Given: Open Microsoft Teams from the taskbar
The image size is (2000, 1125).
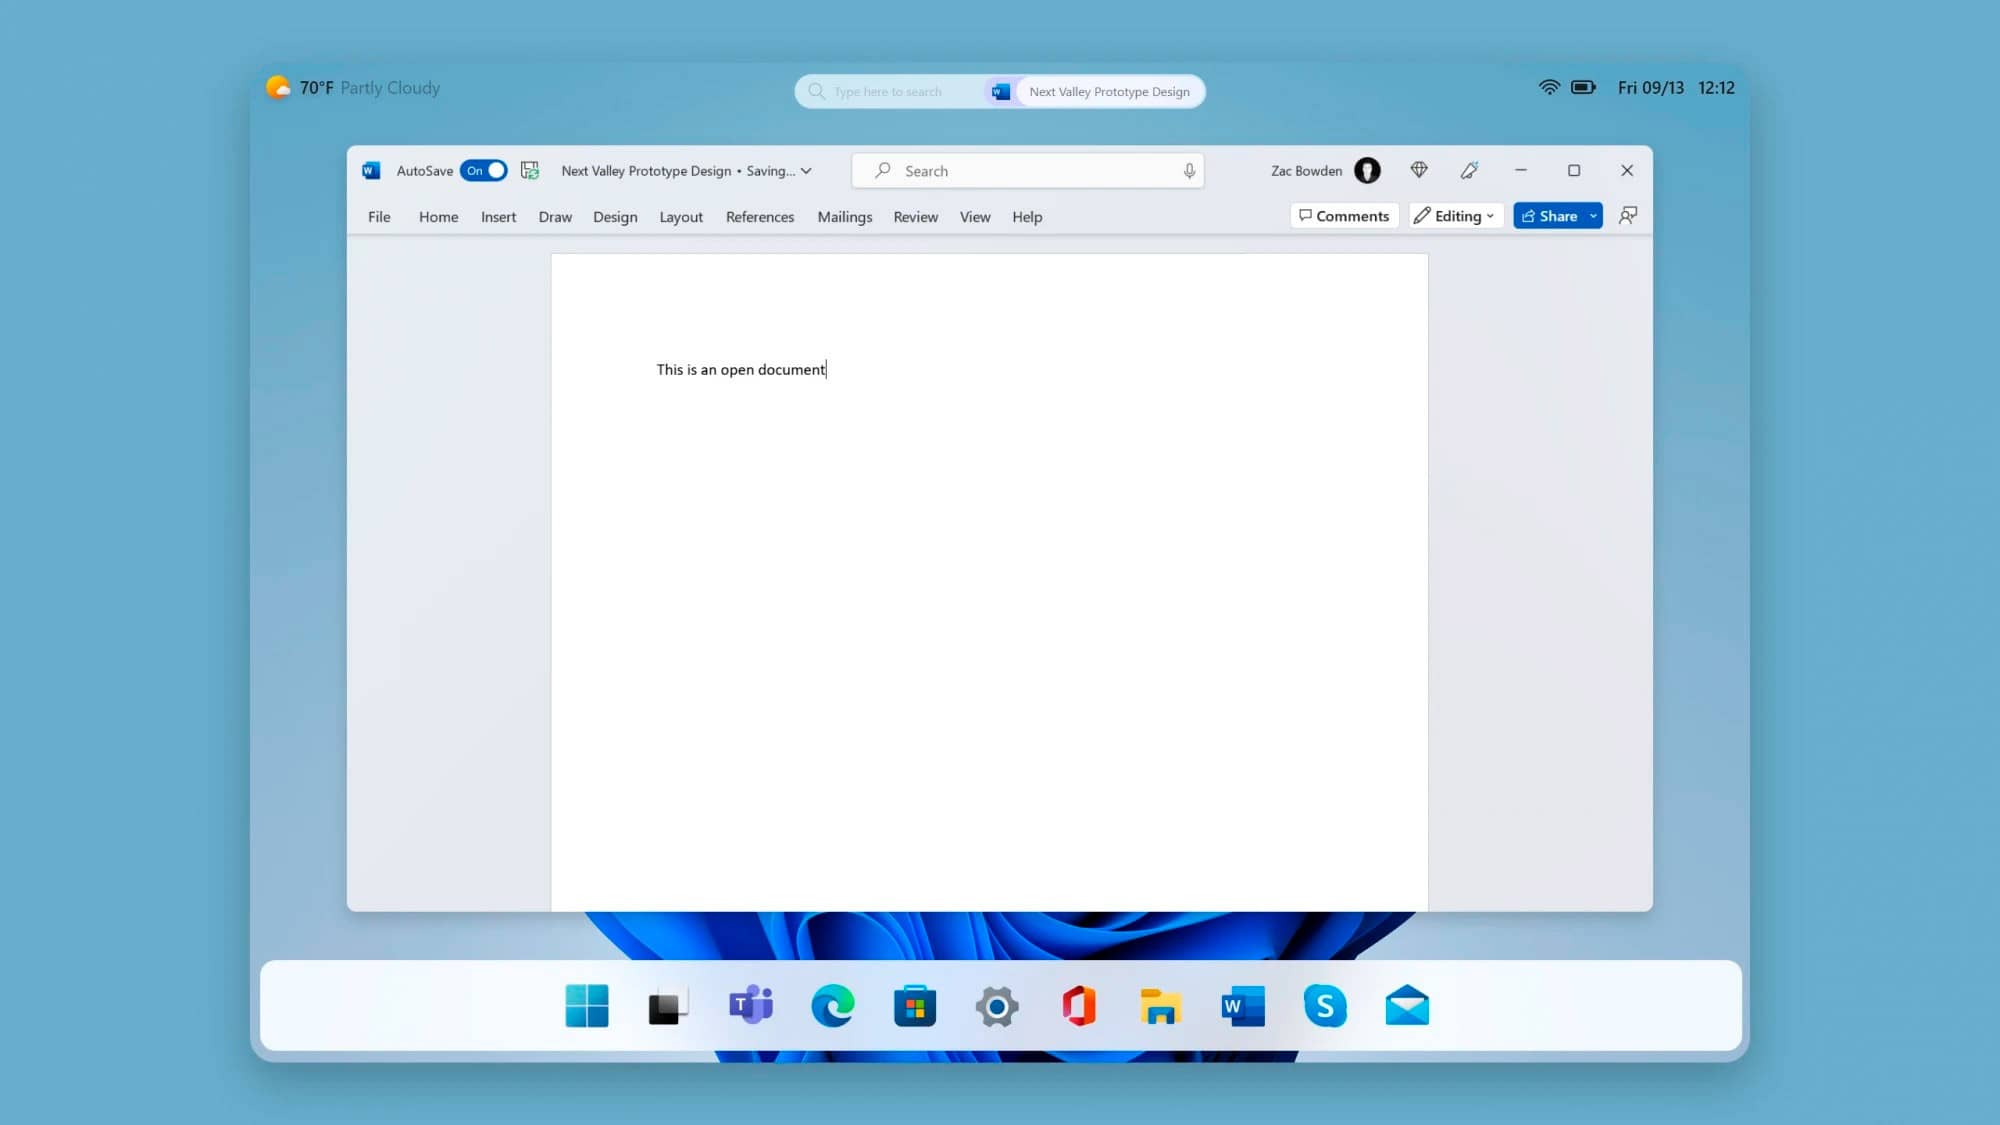Looking at the screenshot, I should 751,1006.
